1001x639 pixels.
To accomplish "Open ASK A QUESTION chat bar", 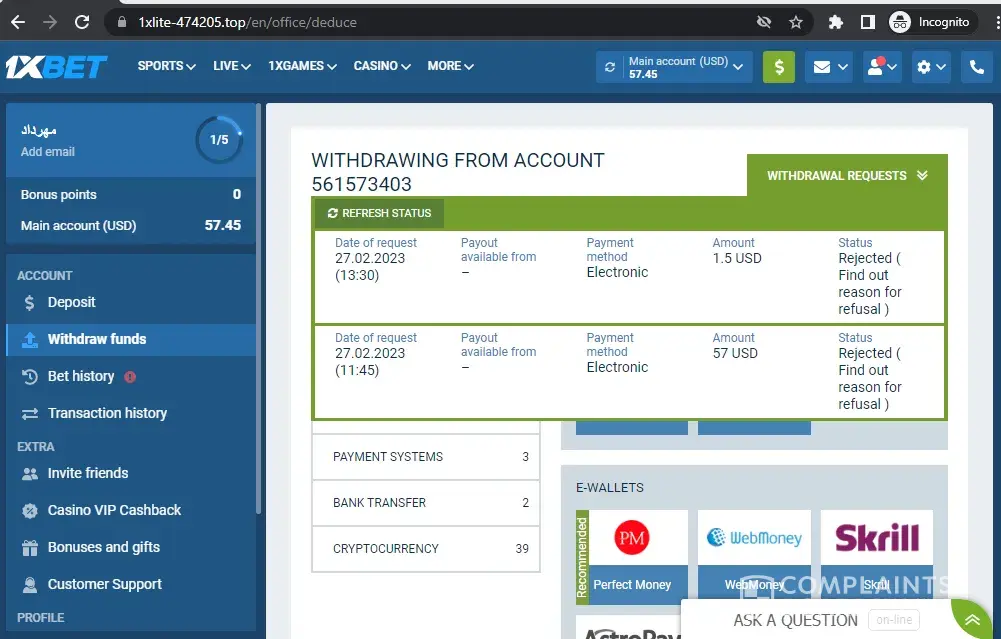I will click(x=816, y=620).
